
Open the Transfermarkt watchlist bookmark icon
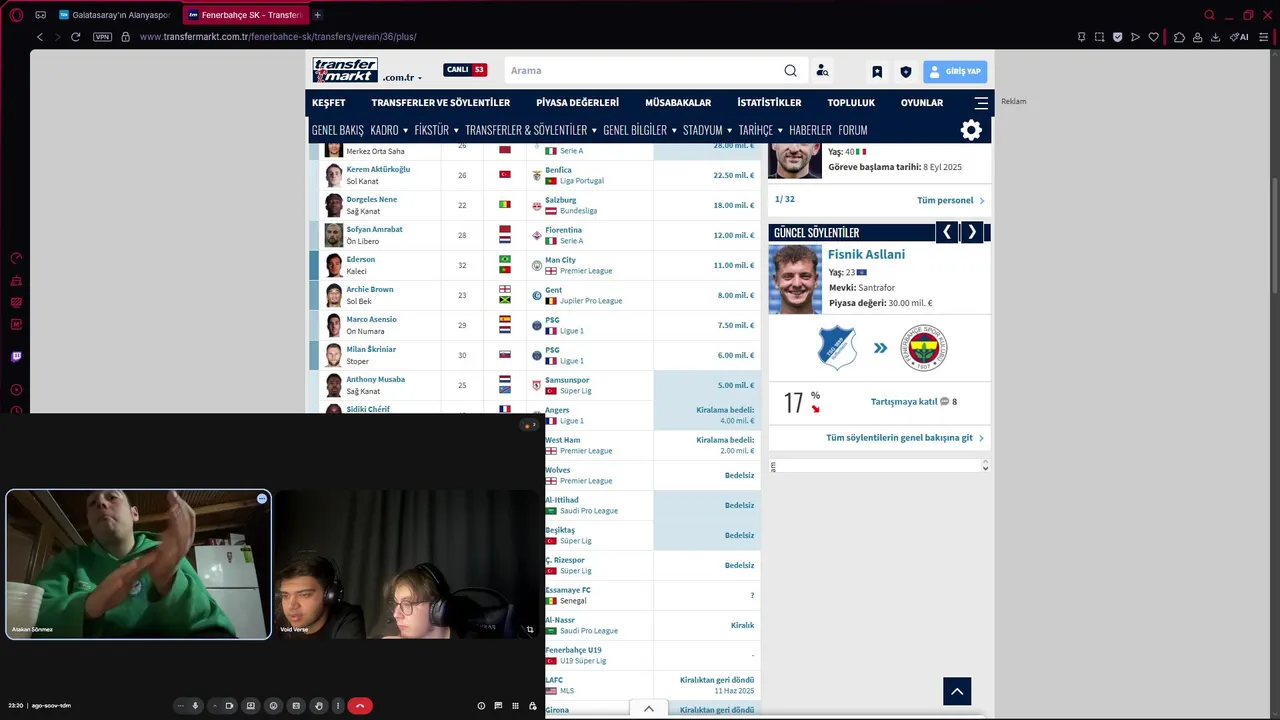[x=877, y=71]
